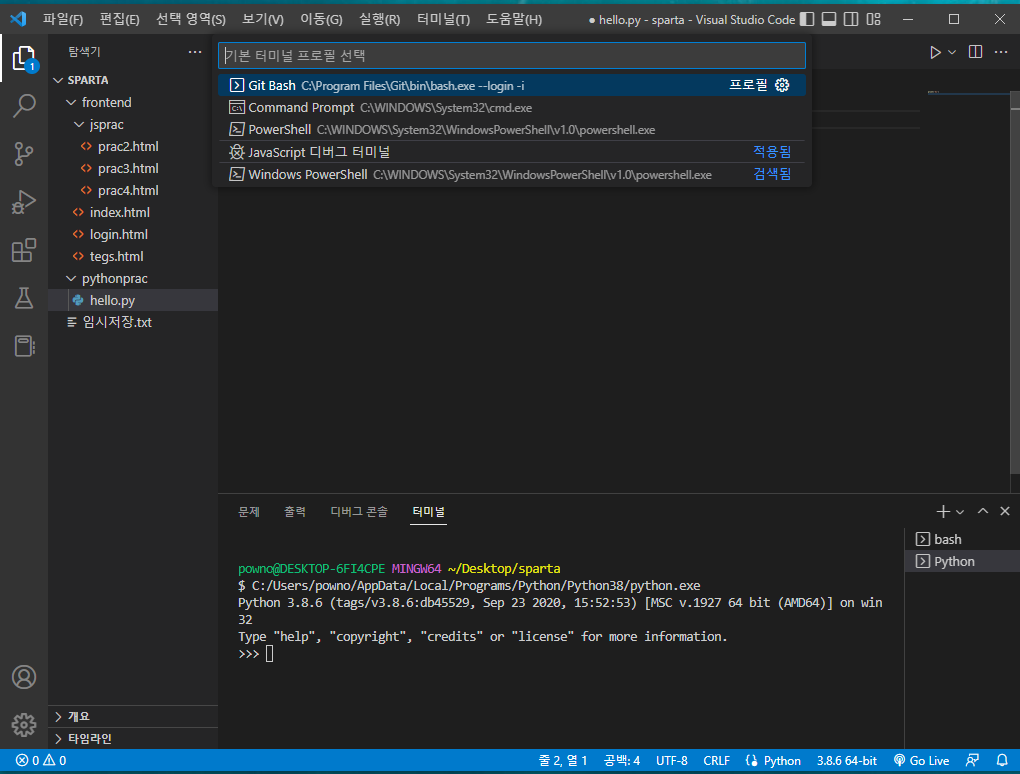Screen dimensions: 1020x774
Task: Select the bash terminal instance
Action: pyautogui.click(x=962, y=539)
